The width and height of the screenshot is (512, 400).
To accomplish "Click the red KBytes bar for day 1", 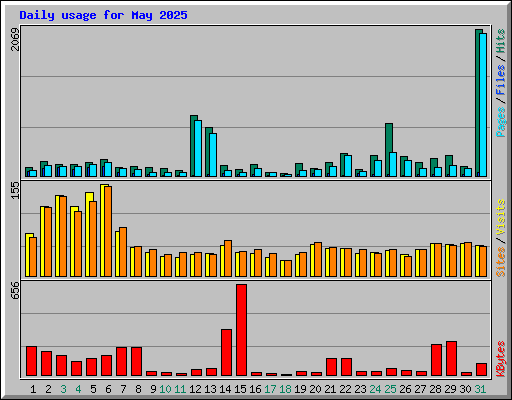I will (x=31, y=361).
